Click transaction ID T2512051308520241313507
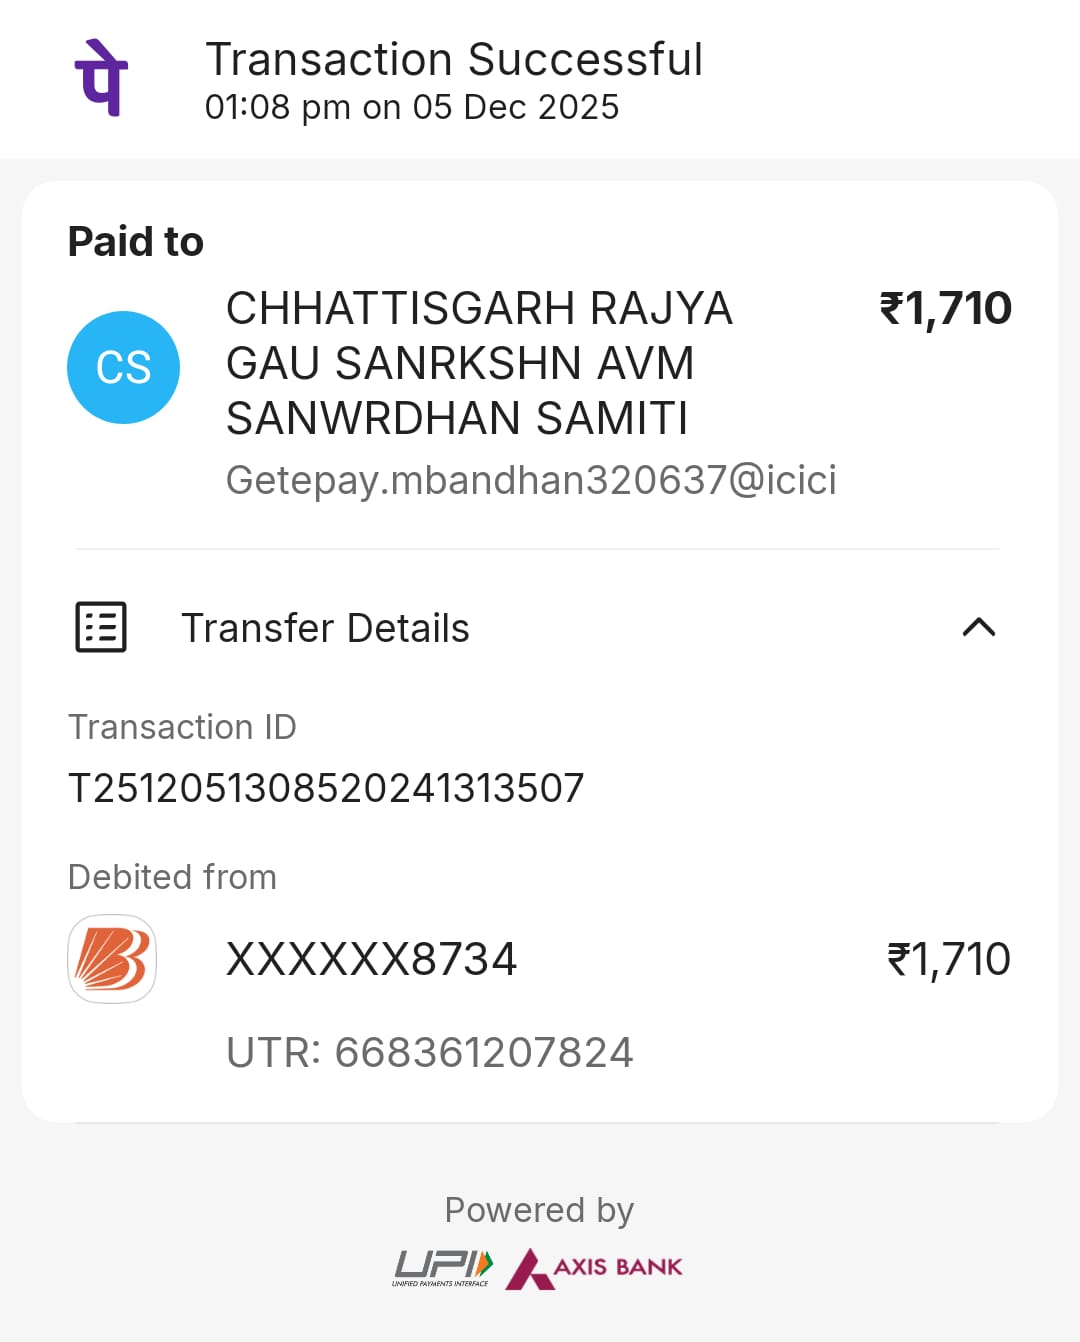This screenshot has height=1342, width=1080. [x=326, y=788]
